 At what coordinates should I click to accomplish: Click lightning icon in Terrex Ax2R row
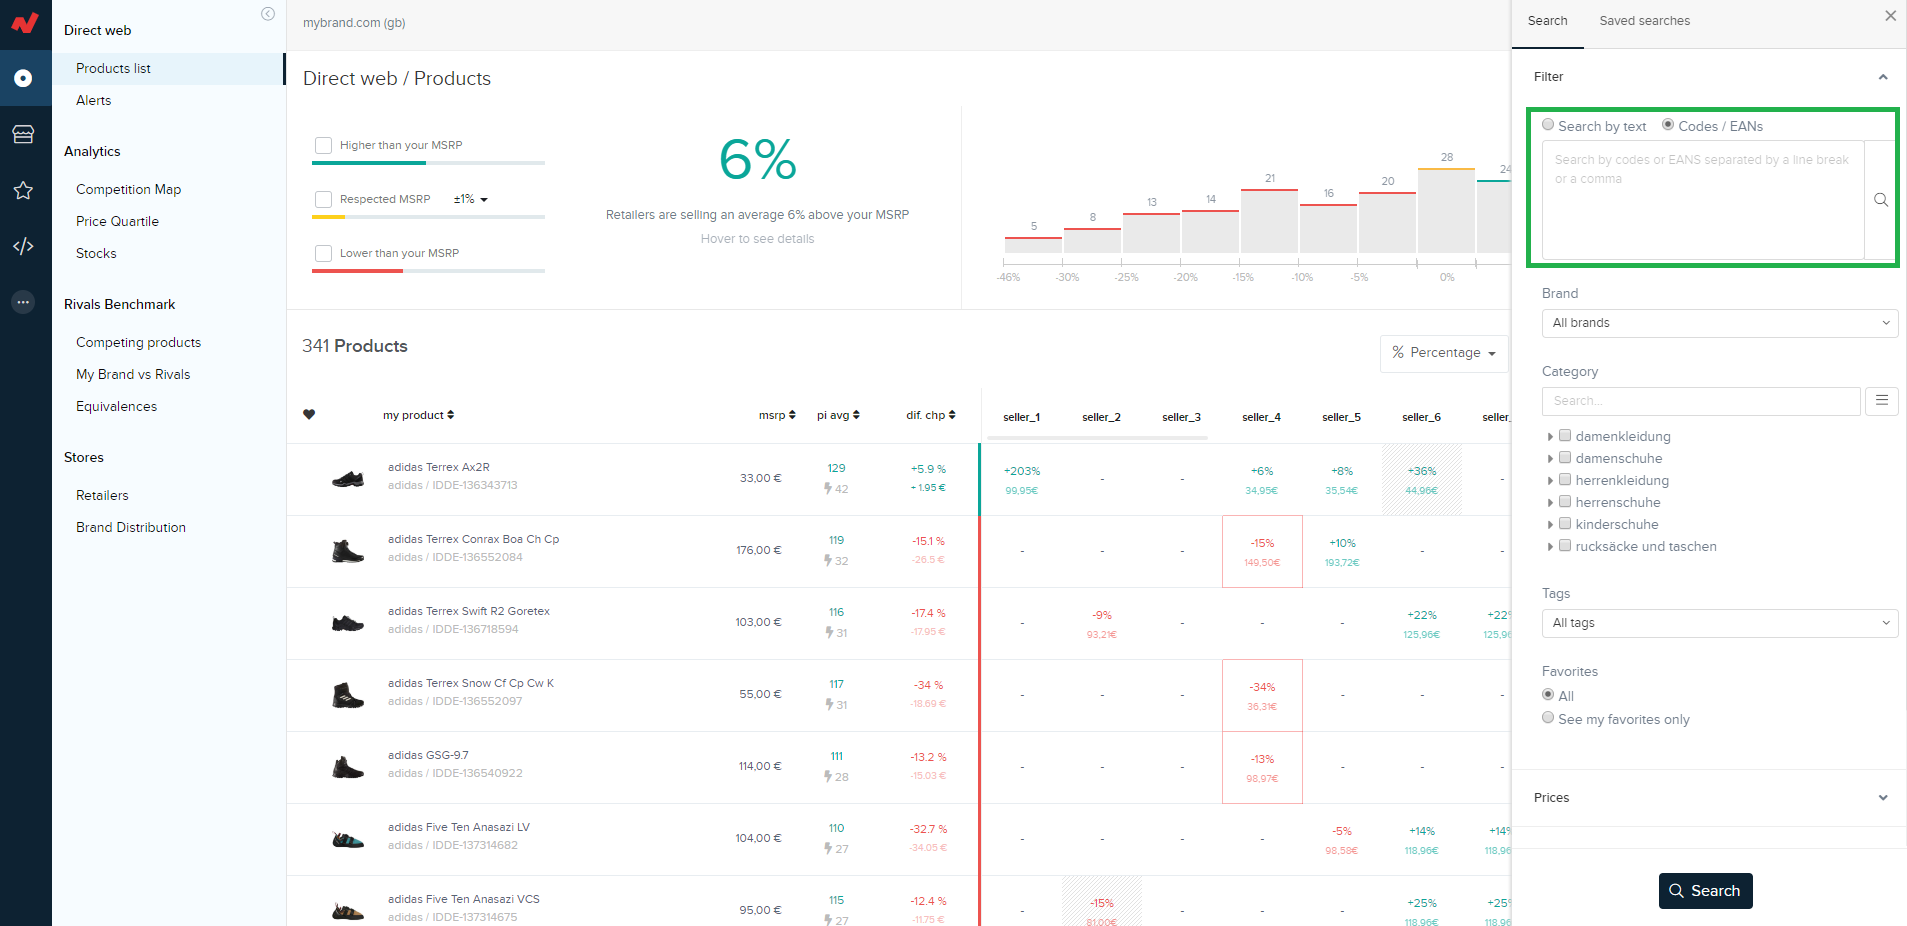point(828,489)
